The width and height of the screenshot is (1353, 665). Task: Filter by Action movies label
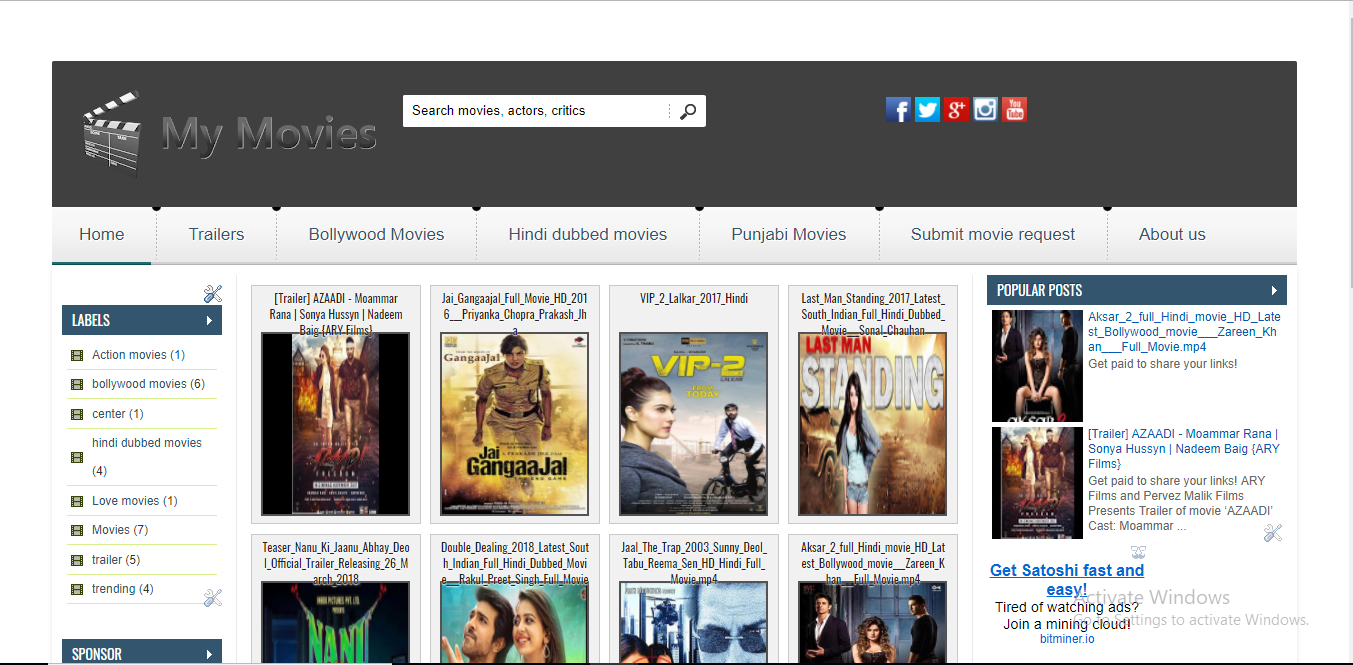(x=138, y=355)
